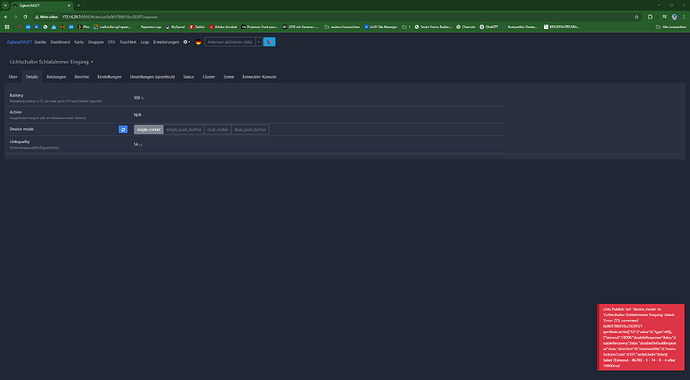
Task: Open Channels bookmark
Action: [x=466, y=27]
